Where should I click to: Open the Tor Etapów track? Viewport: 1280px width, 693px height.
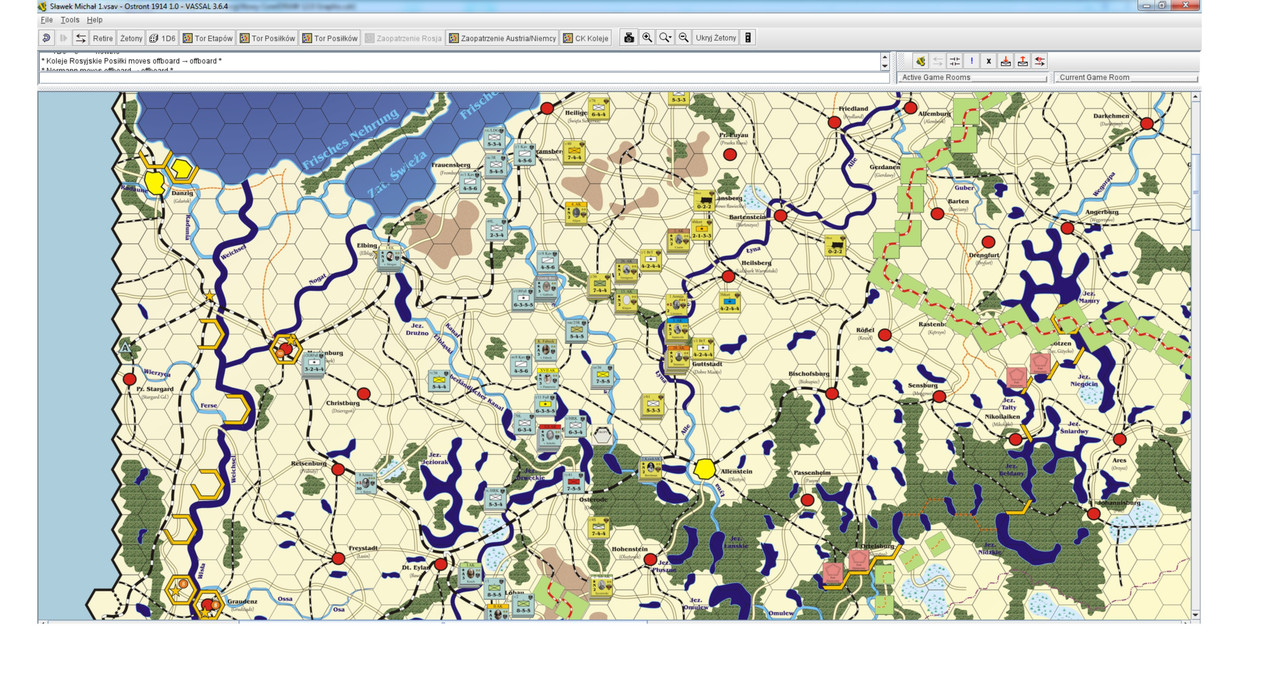208,38
